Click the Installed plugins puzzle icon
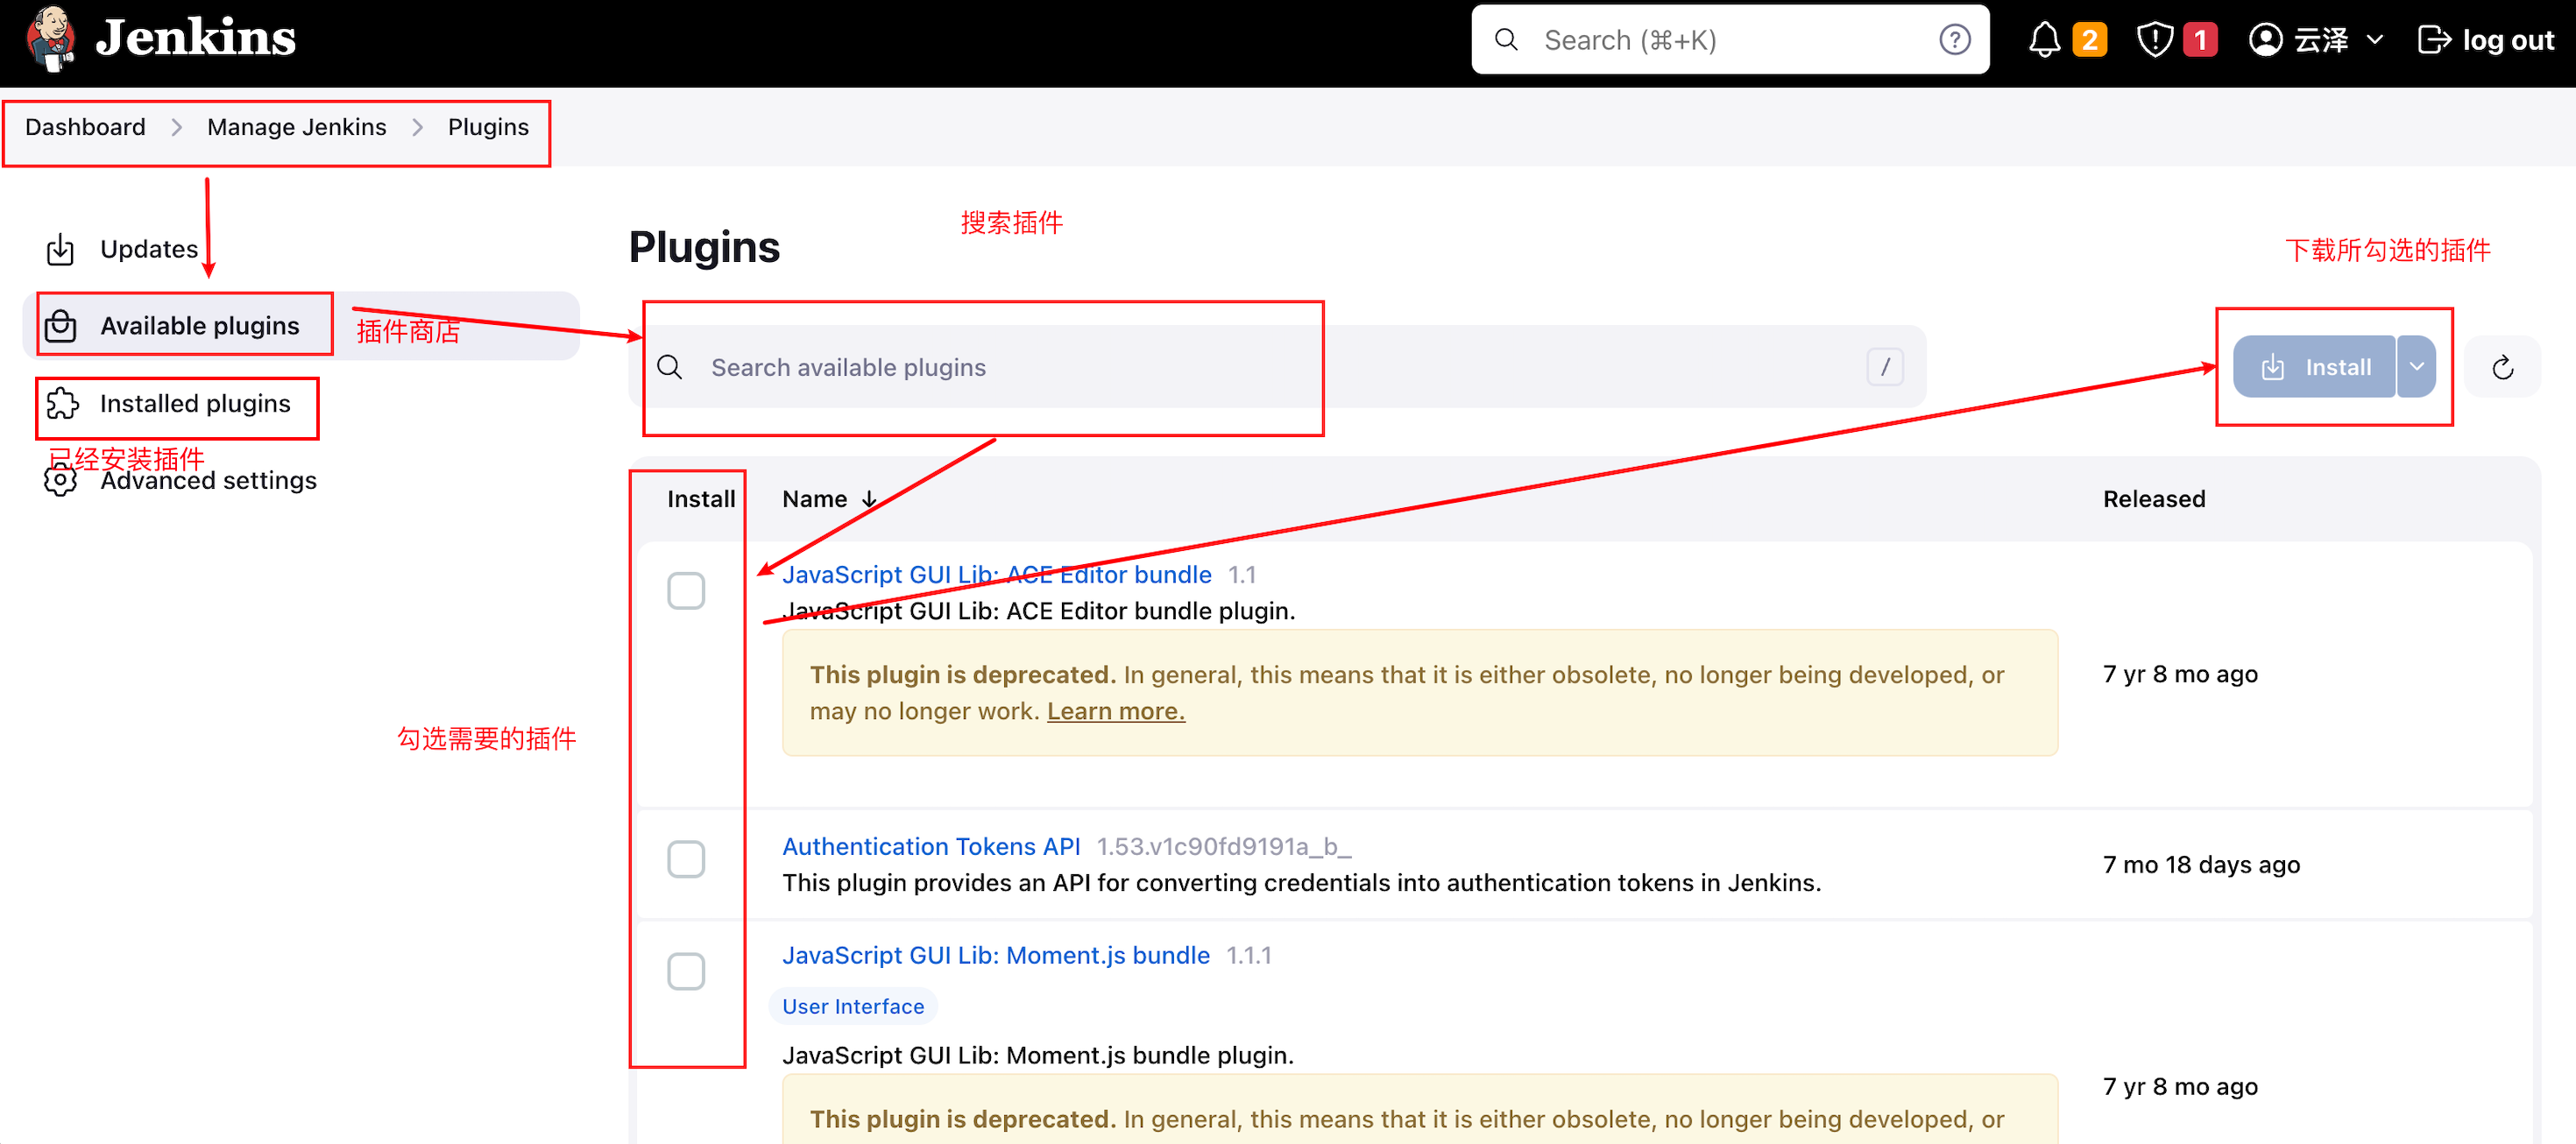Screen dimensions: 2576x1144 62,404
